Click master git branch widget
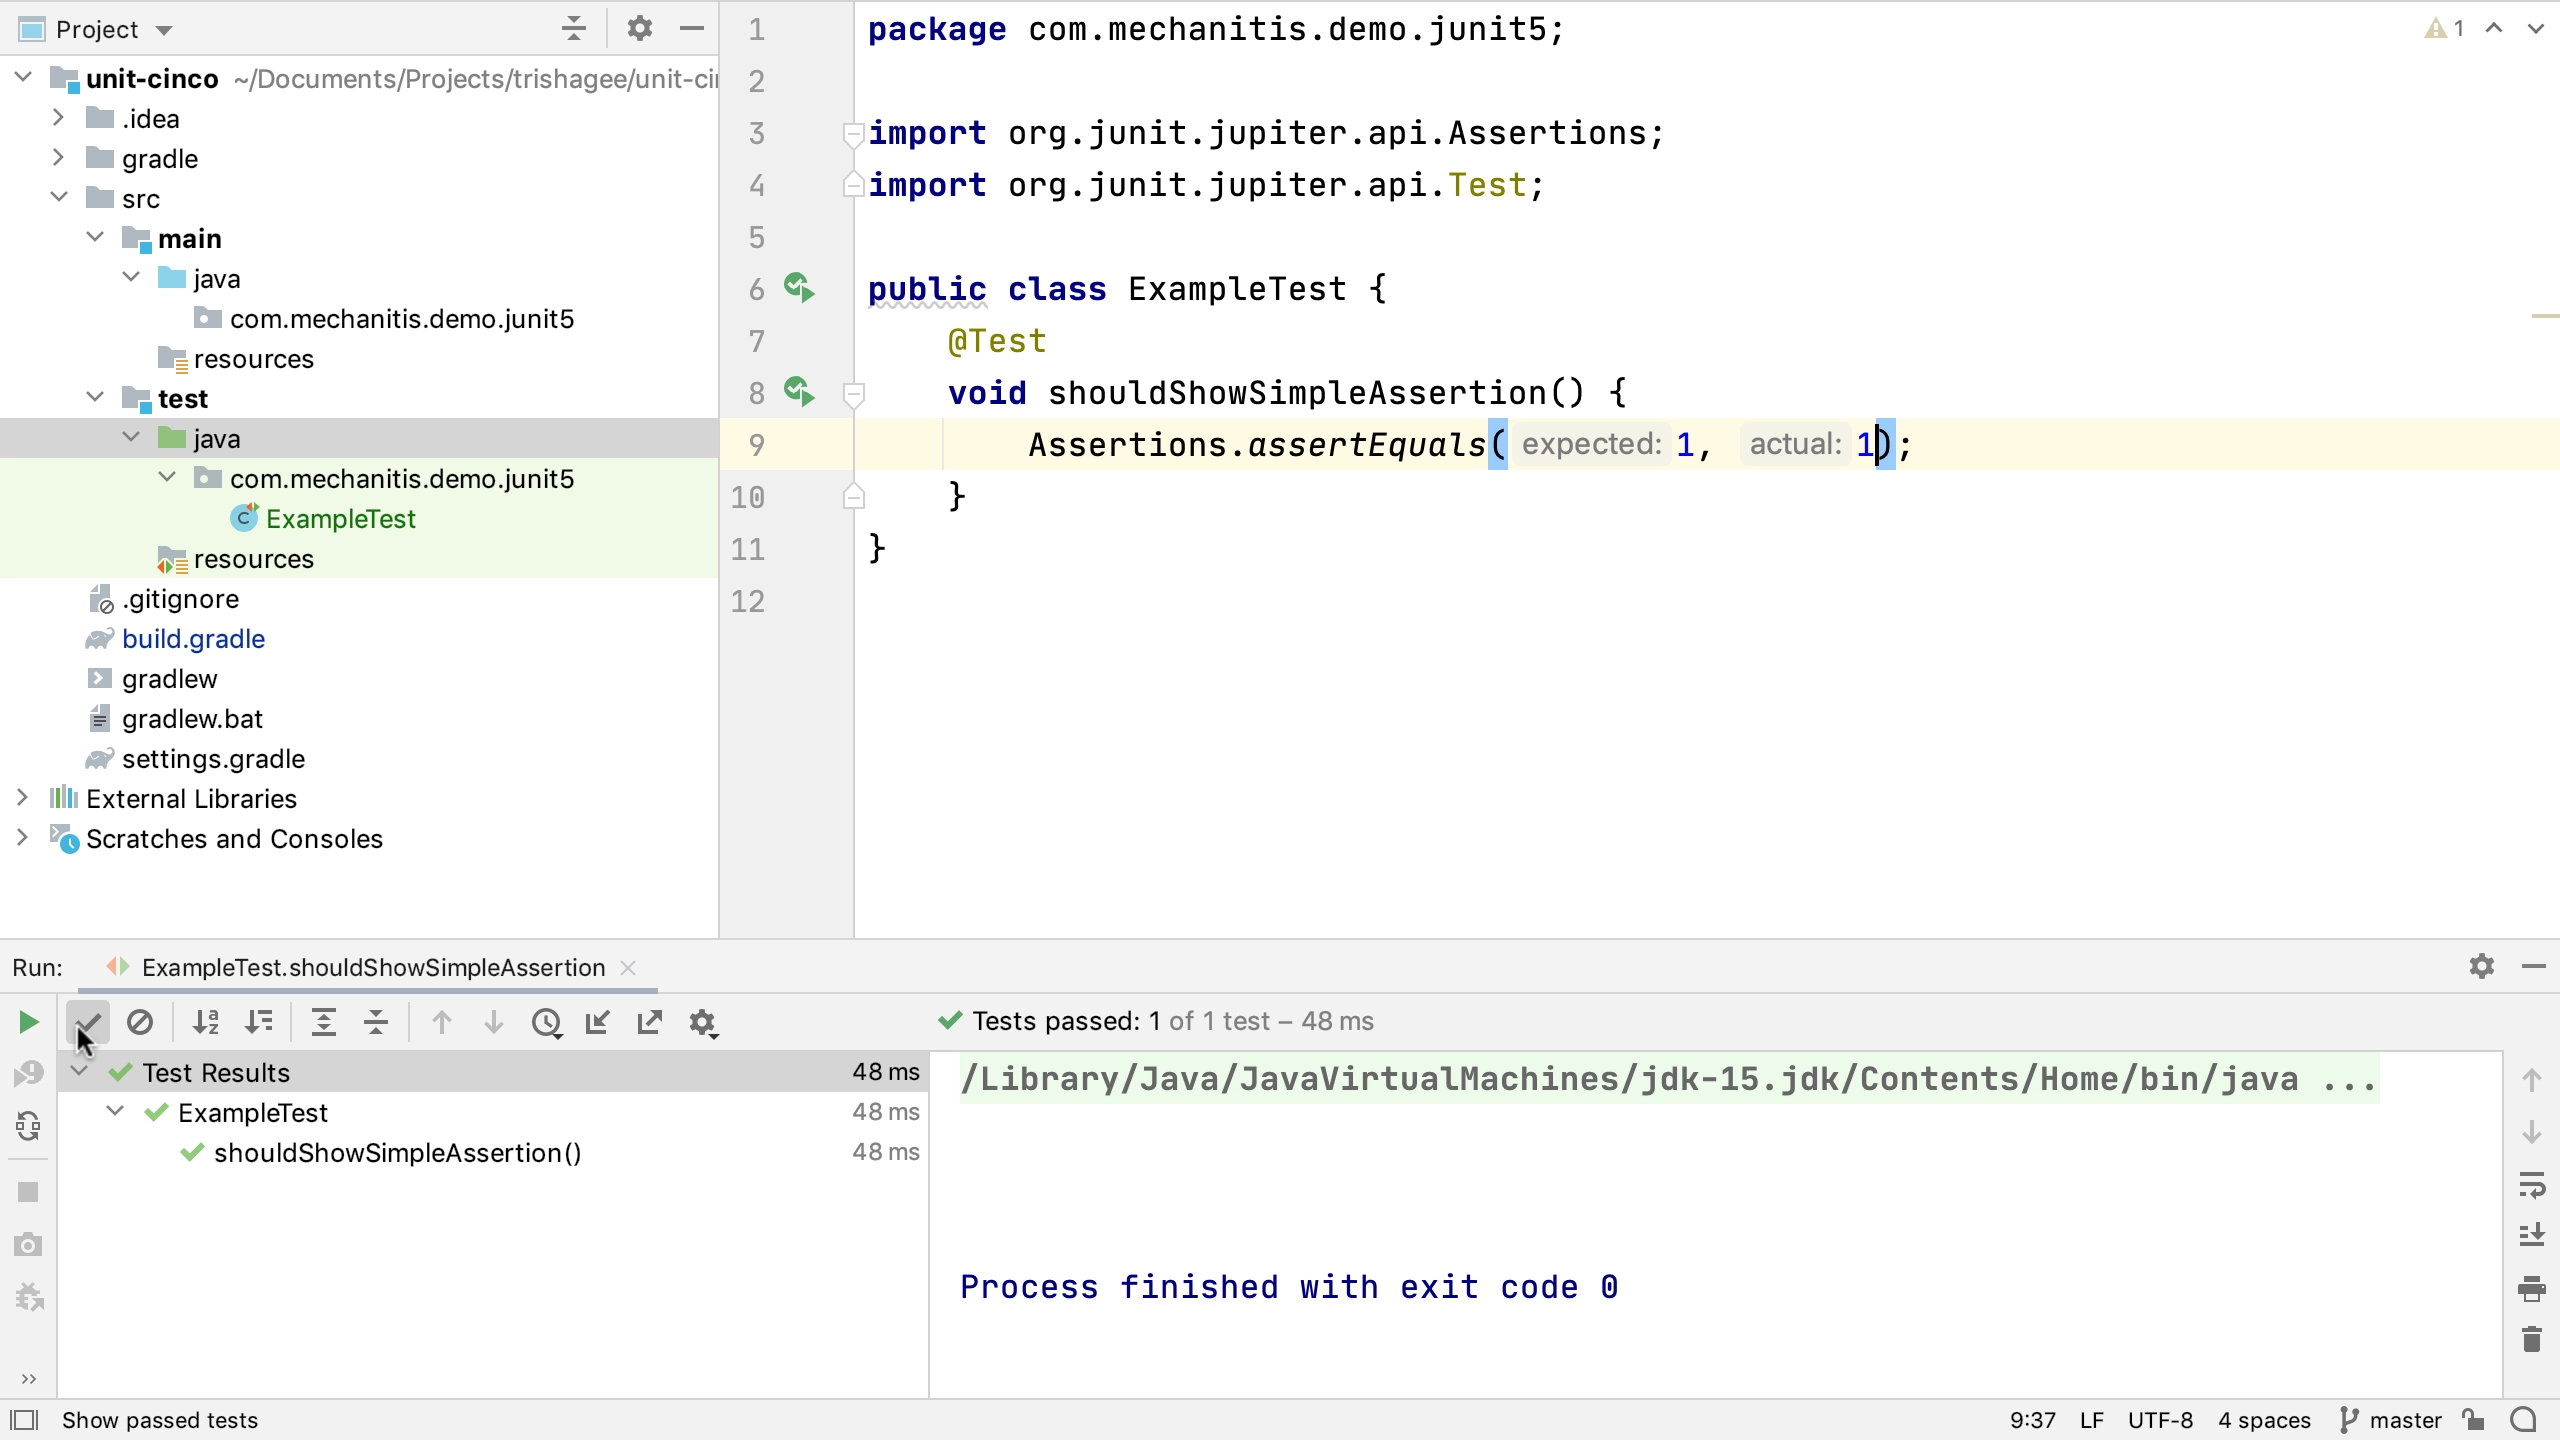This screenshot has width=2560, height=1440. [2390, 1420]
